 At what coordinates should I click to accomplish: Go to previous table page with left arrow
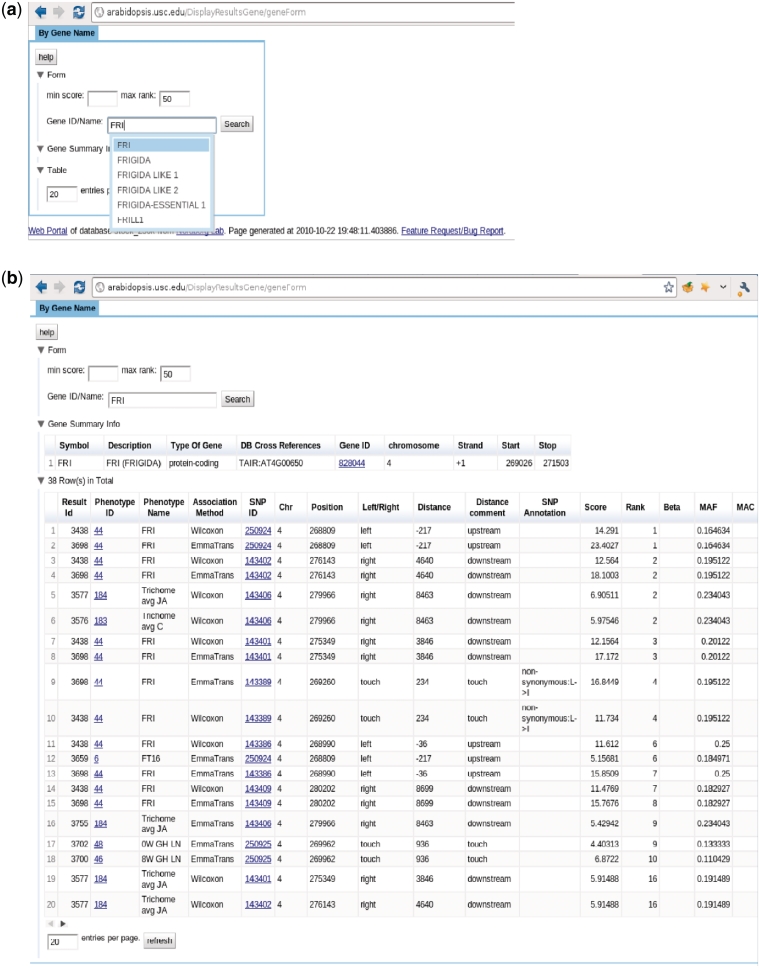pyautogui.click(x=51, y=924)
